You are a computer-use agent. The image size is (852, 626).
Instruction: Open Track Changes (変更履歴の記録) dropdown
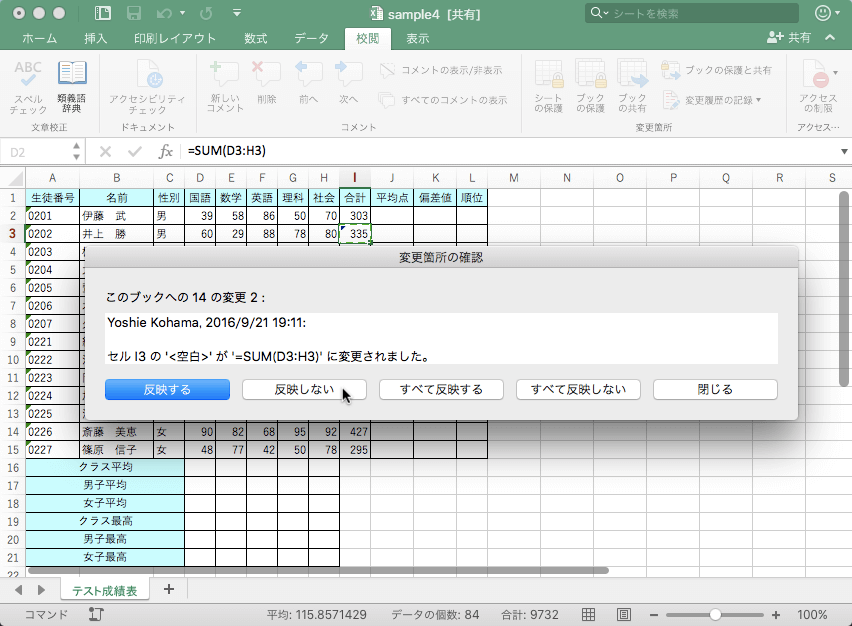click(712, 100)
